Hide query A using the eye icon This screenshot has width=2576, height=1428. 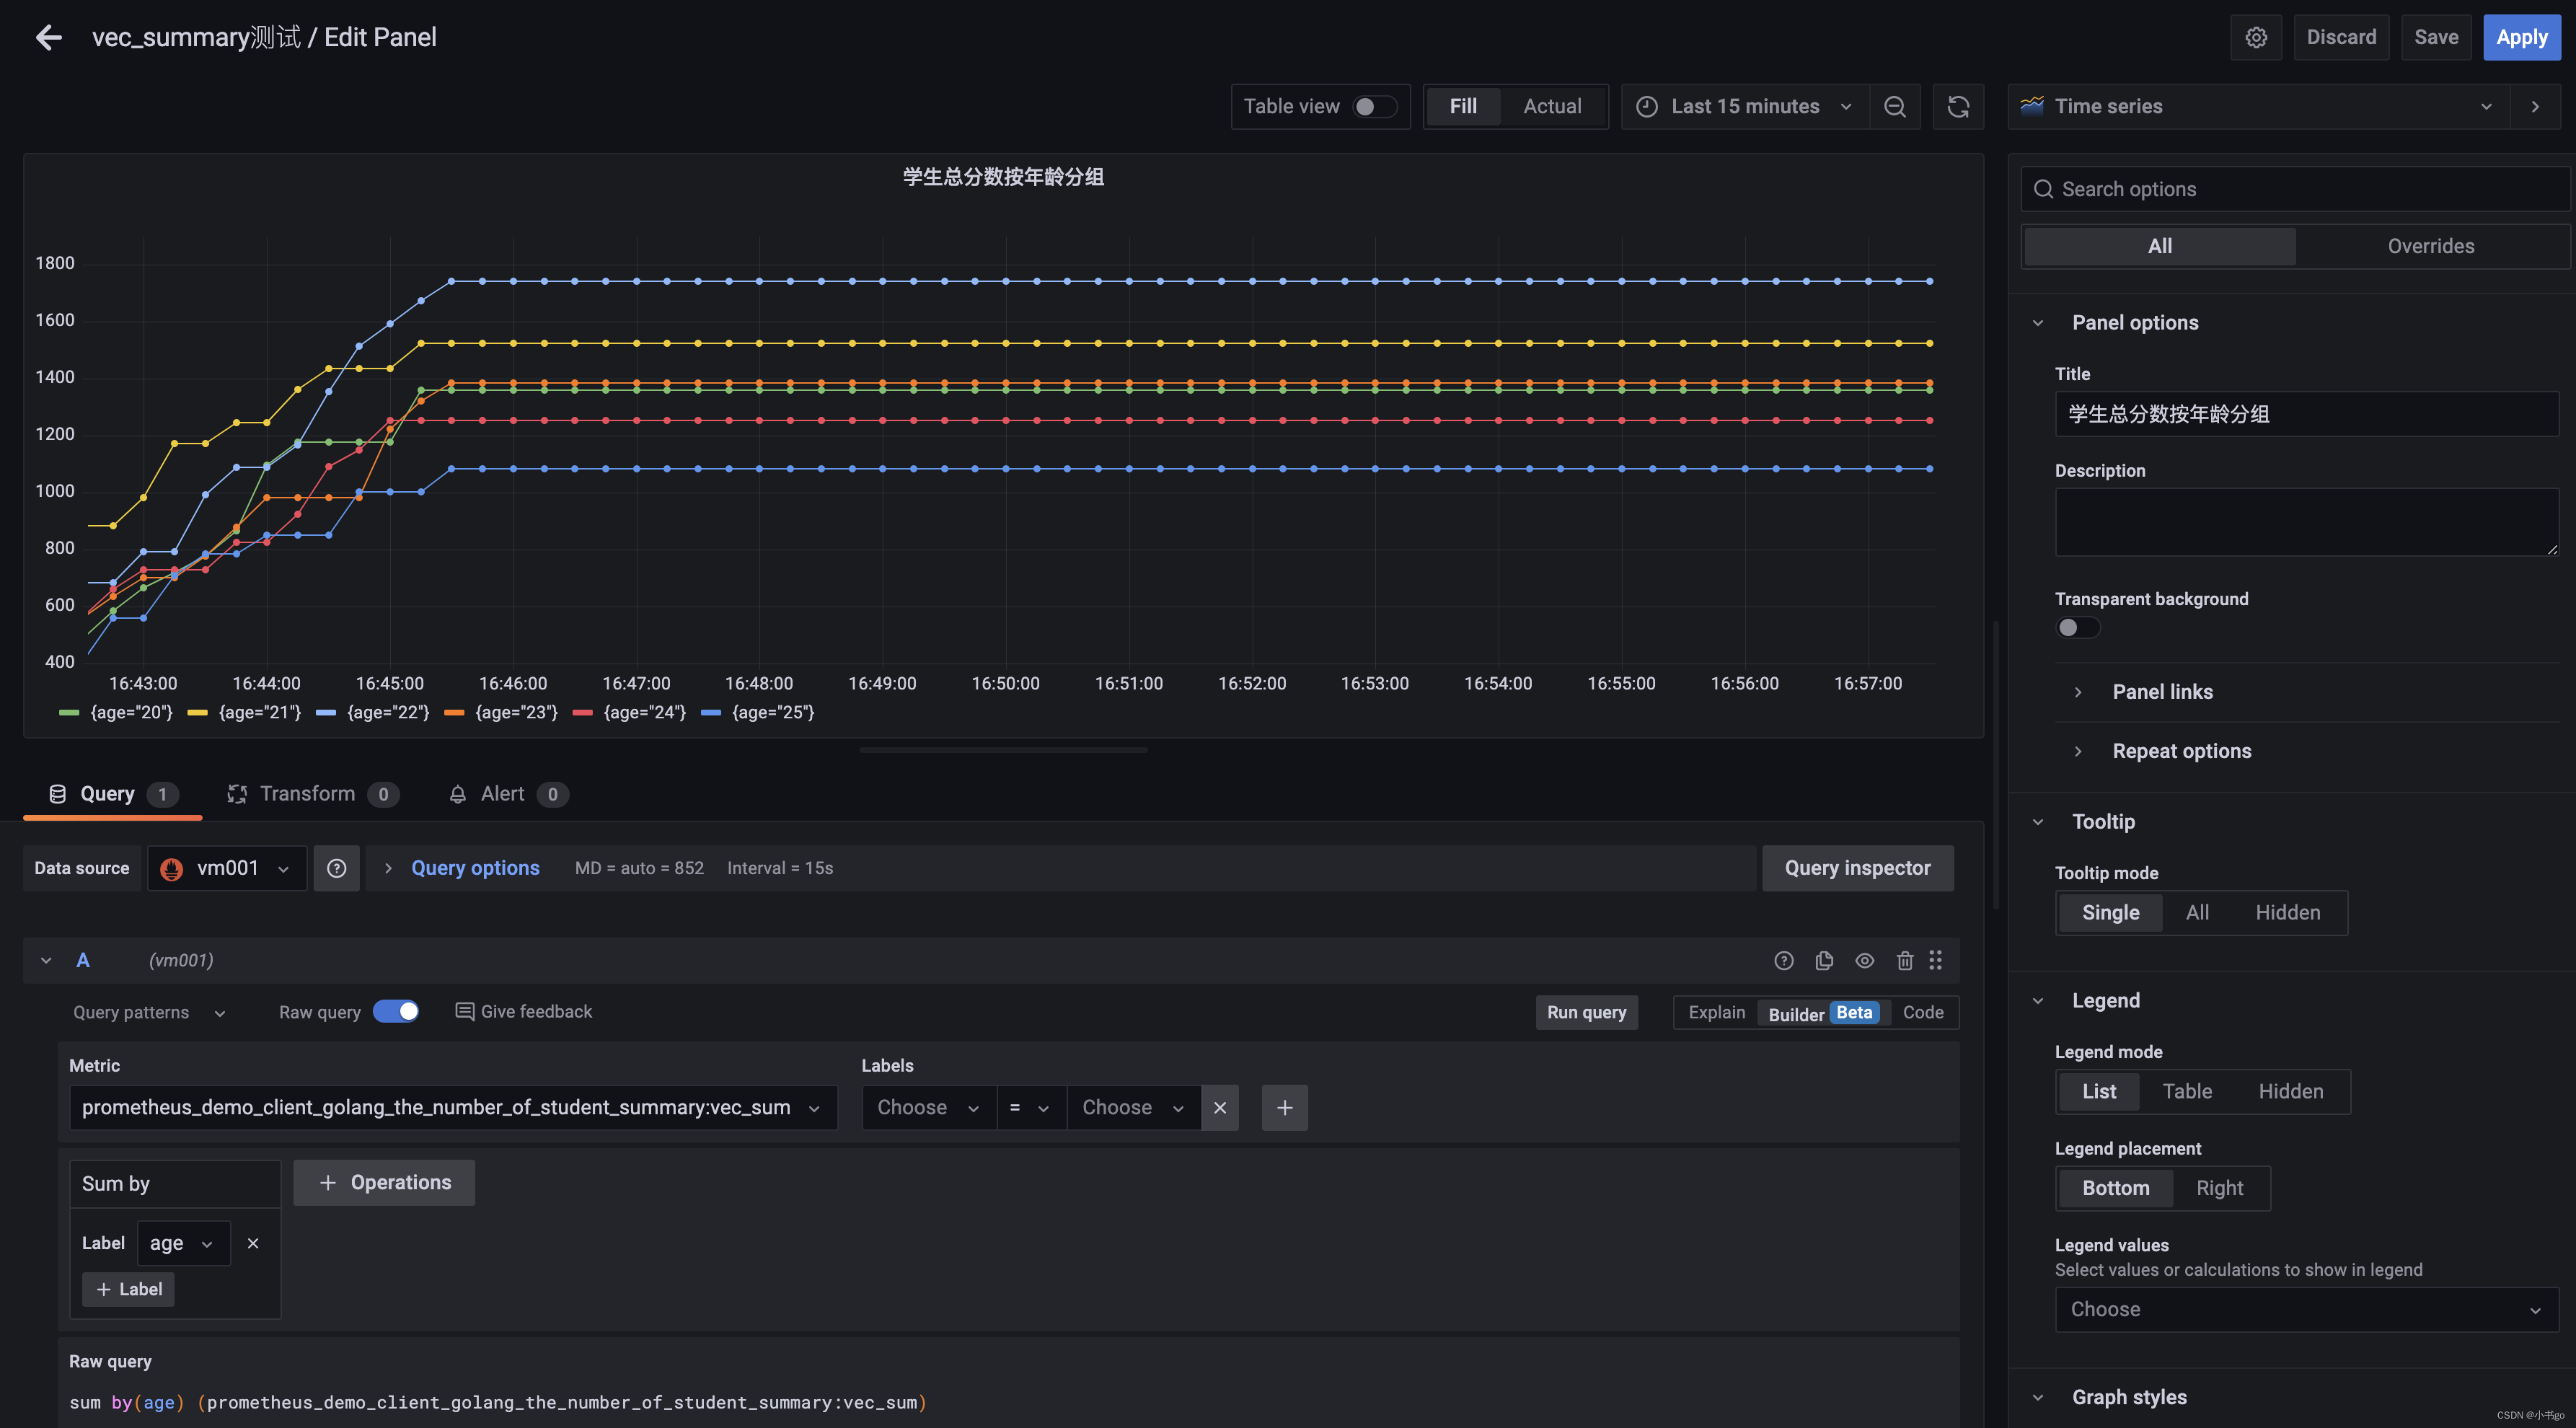[1864, 960]
